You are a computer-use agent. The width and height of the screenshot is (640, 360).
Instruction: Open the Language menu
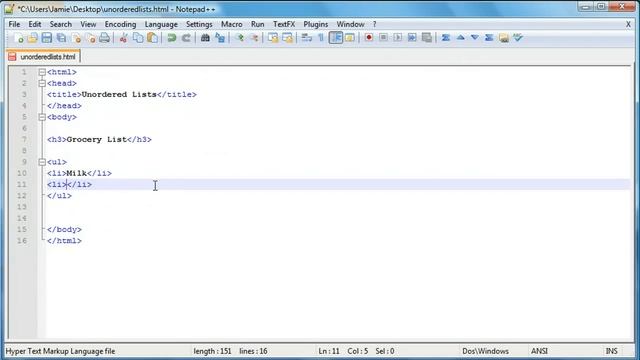pos(161,24)
